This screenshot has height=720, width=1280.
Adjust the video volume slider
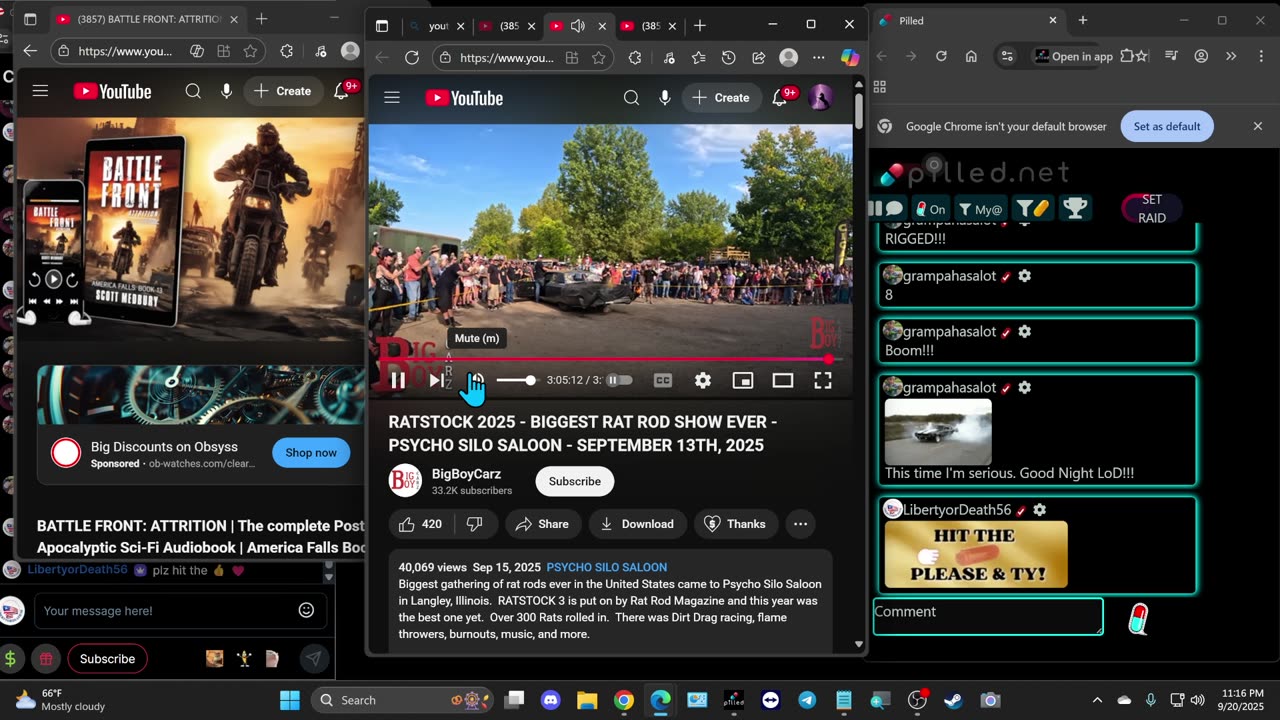[x=517, y=380]
